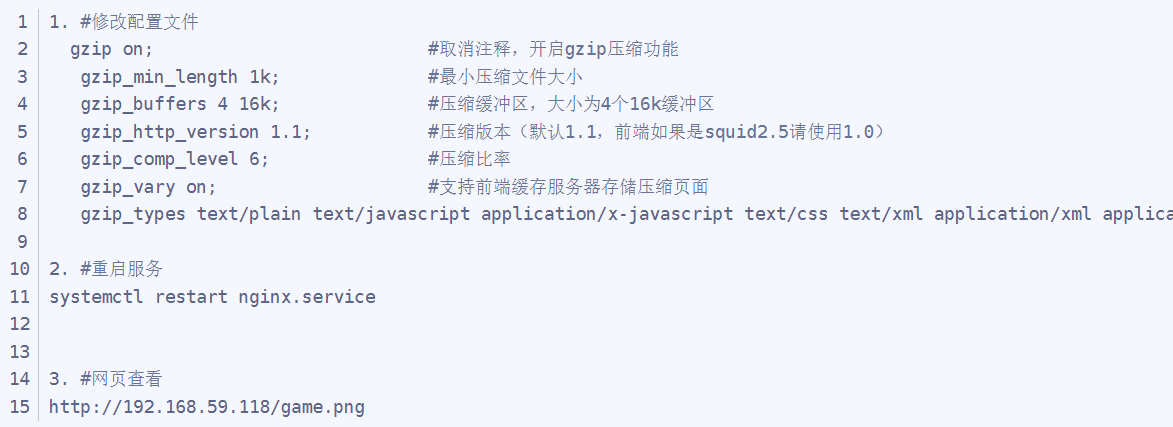
Task: Click the '#压缩比率' comment
Action: 470,159
